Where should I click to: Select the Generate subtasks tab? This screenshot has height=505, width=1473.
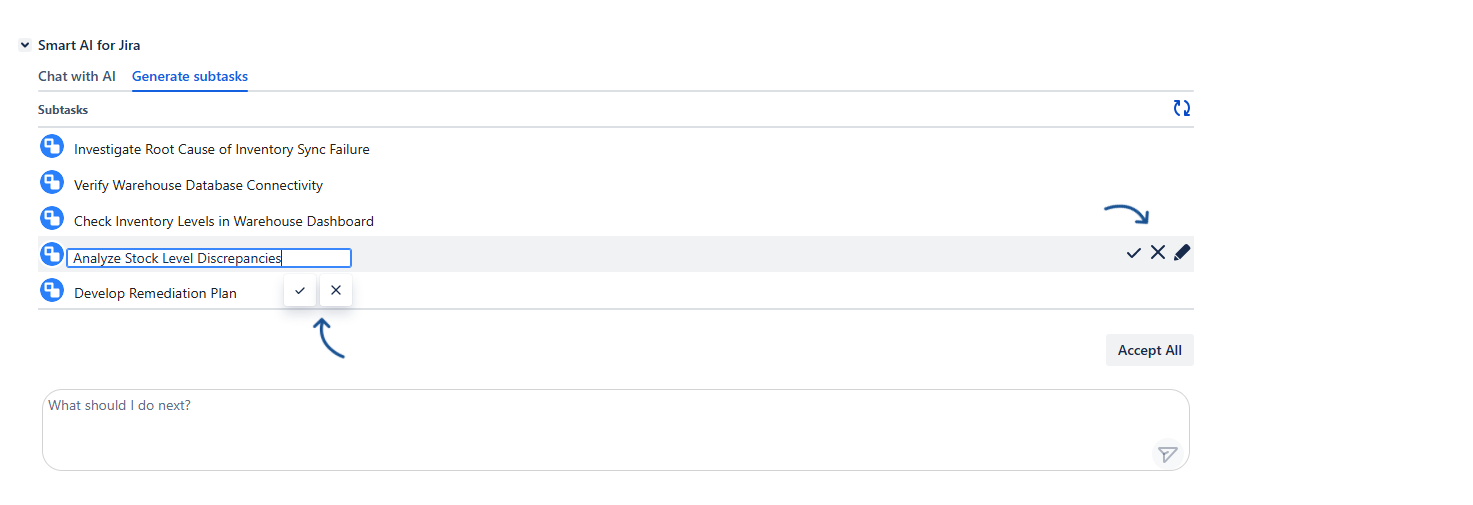click(x=190, y=76)
